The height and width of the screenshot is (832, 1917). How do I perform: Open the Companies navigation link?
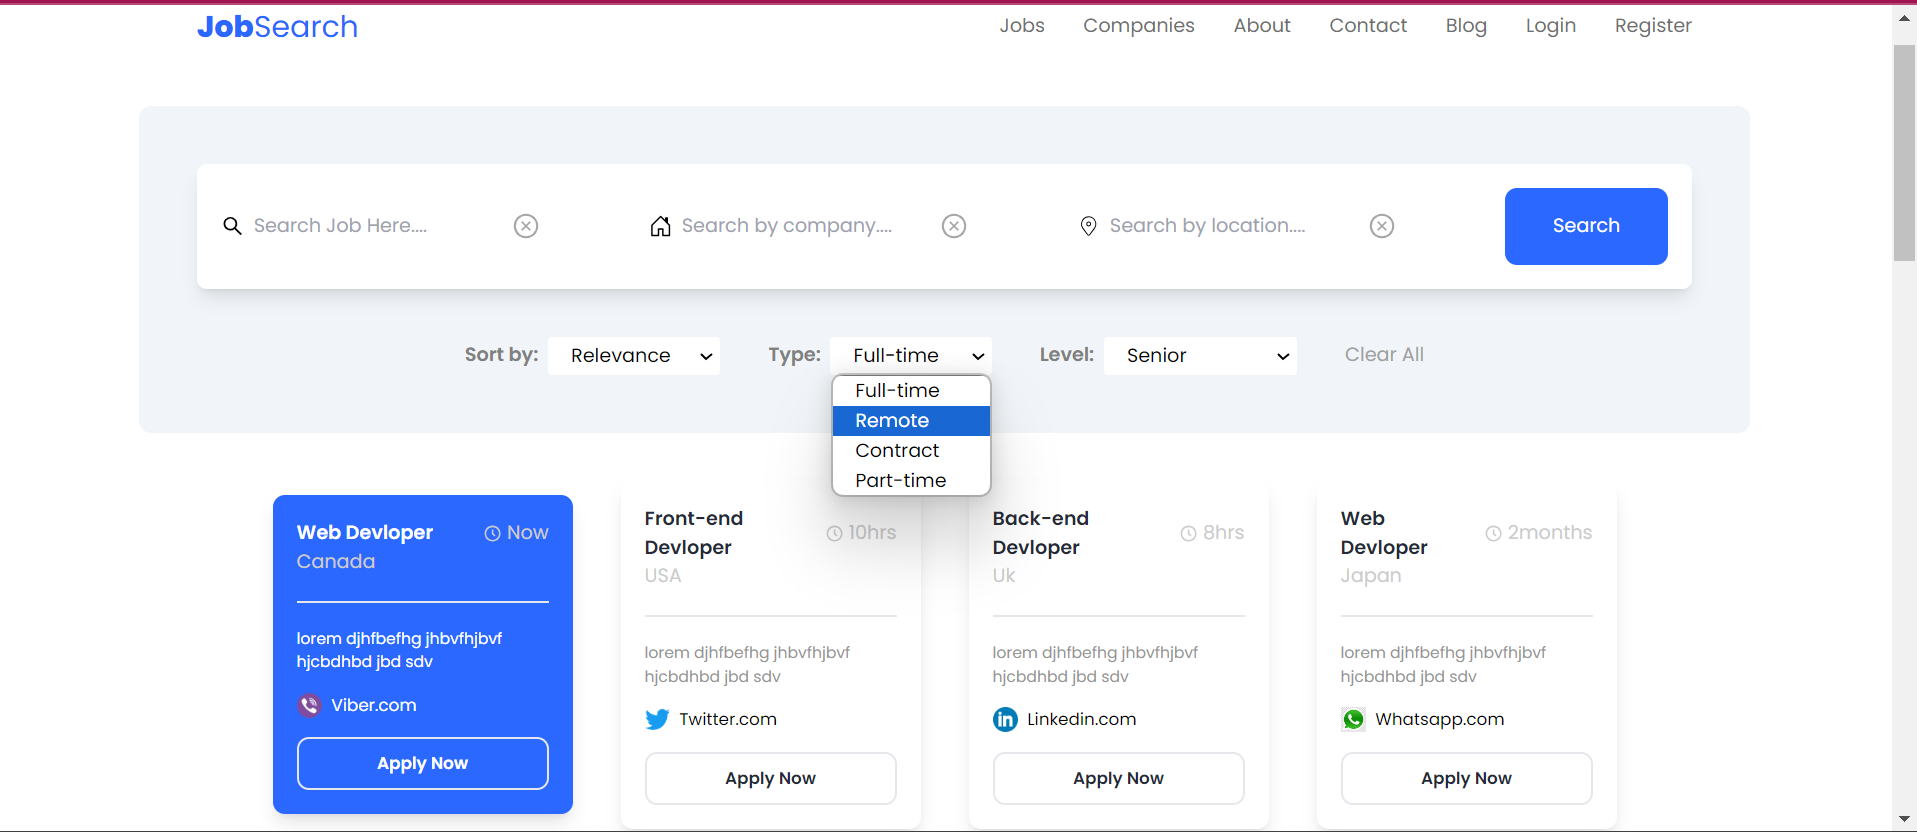coord(1138,26)
